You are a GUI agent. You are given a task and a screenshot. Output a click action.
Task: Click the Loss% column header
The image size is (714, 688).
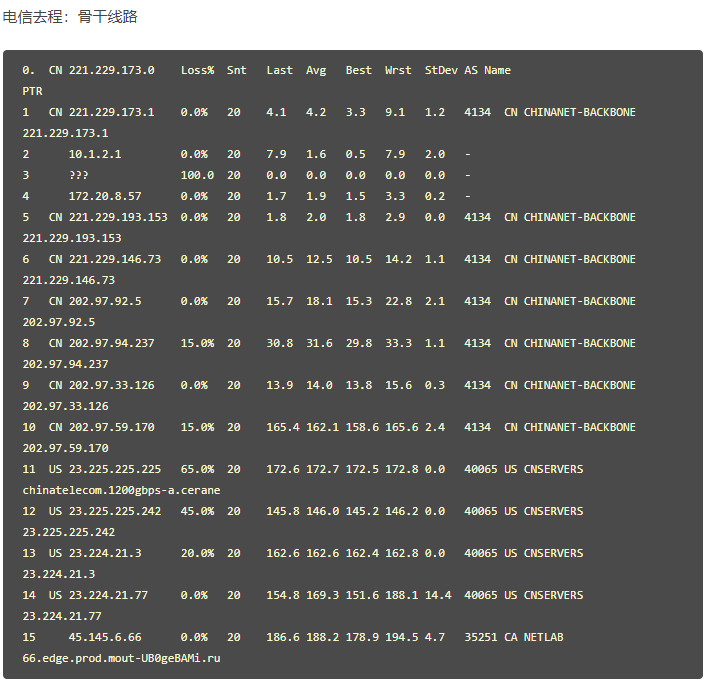point(197,70)
